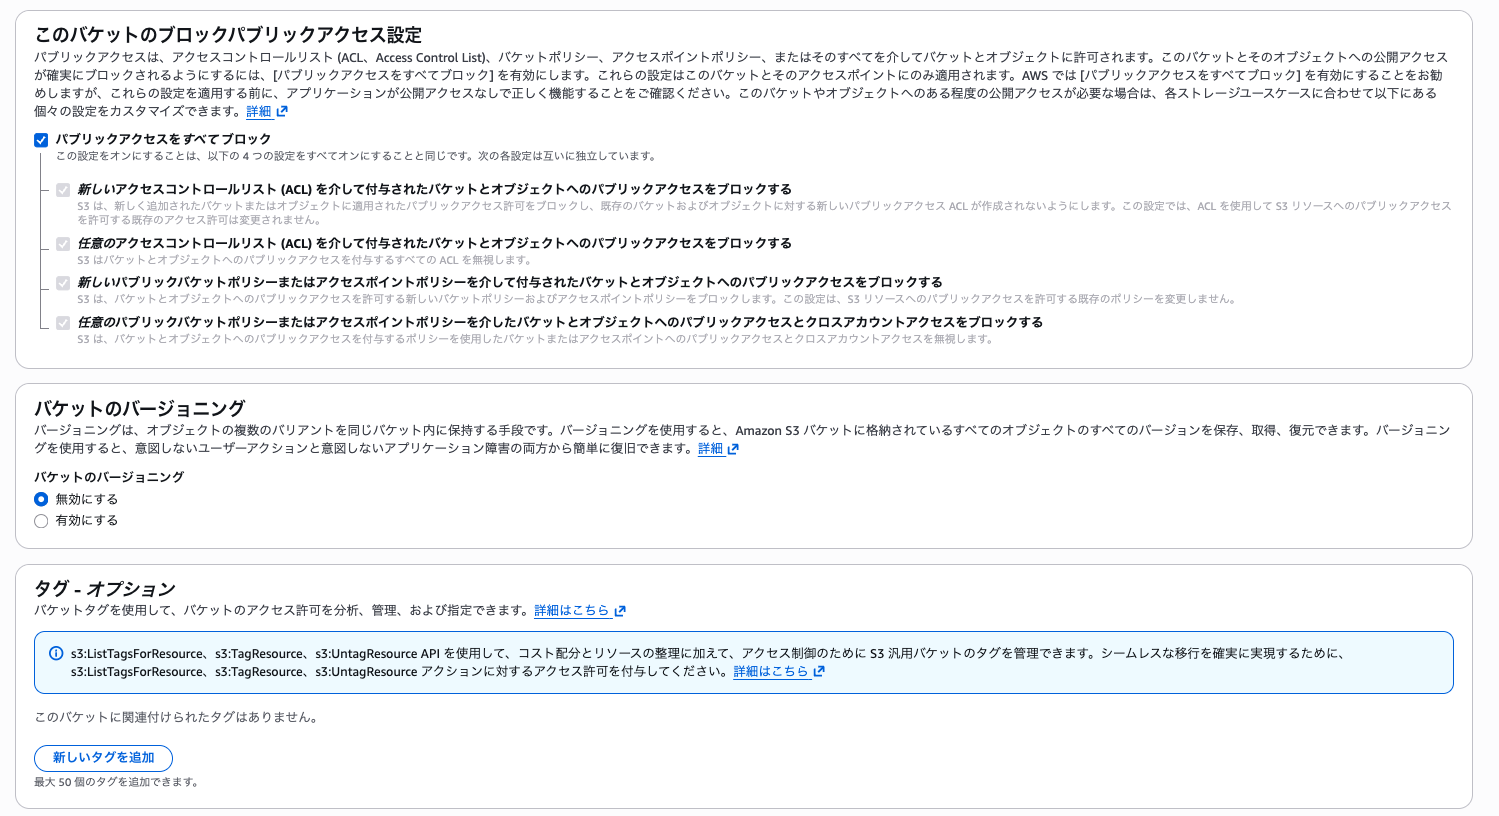
Task: Click the external link icon next to バージョニングの詳細
Action: tap(733, 449)
